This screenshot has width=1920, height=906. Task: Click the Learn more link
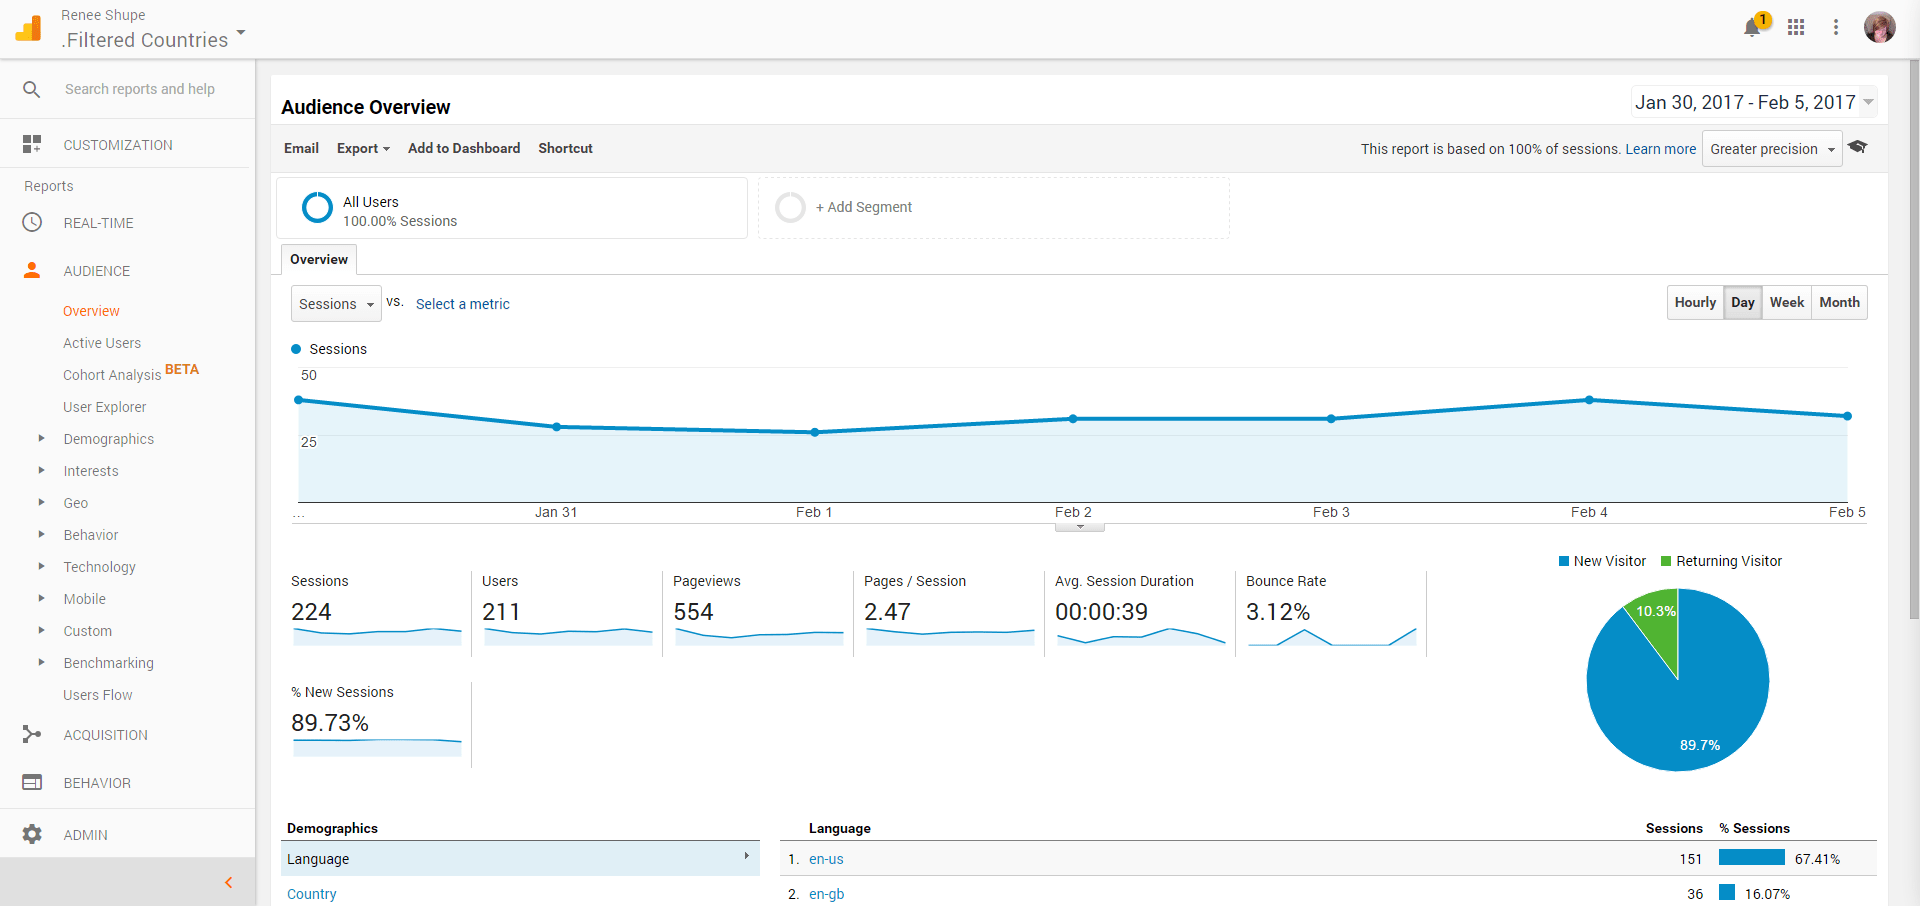1659,148
